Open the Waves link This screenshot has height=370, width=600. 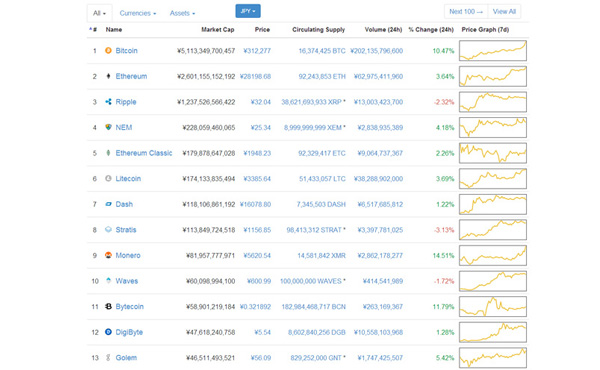(x=127, y=281)
